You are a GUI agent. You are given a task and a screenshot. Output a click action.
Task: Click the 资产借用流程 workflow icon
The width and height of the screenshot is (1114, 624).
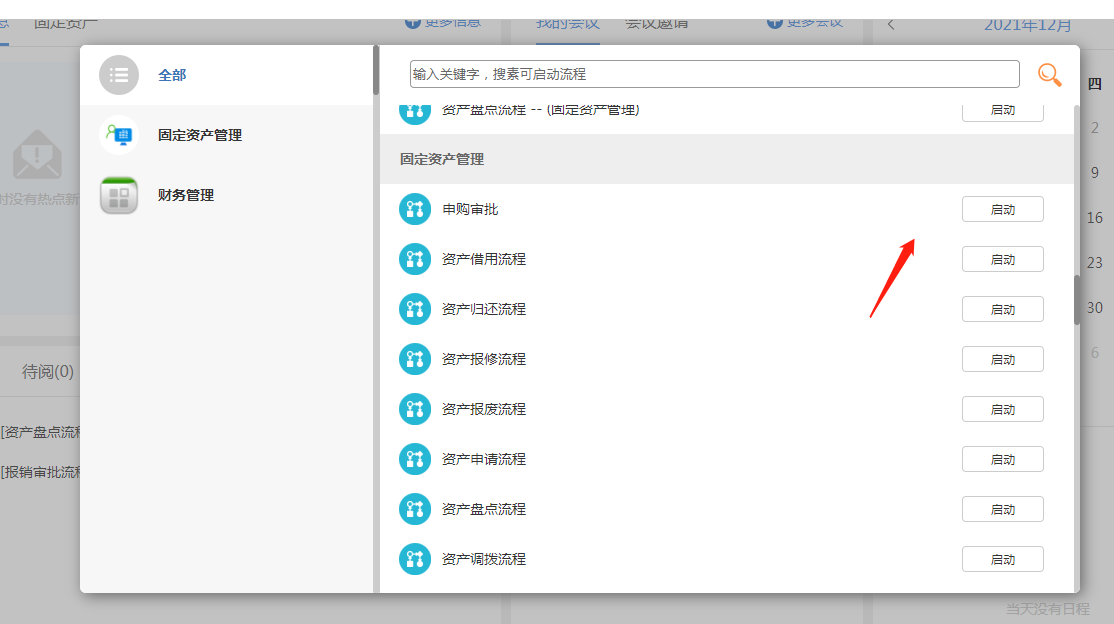point(415,259)
